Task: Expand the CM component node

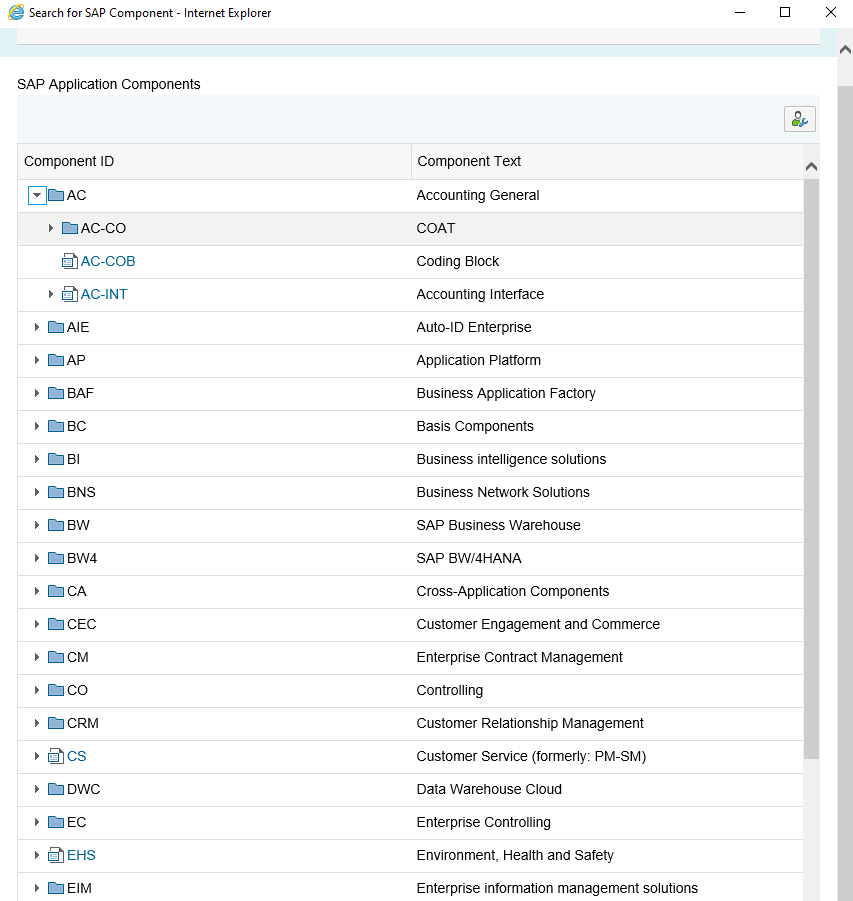Action: point(37,657)
